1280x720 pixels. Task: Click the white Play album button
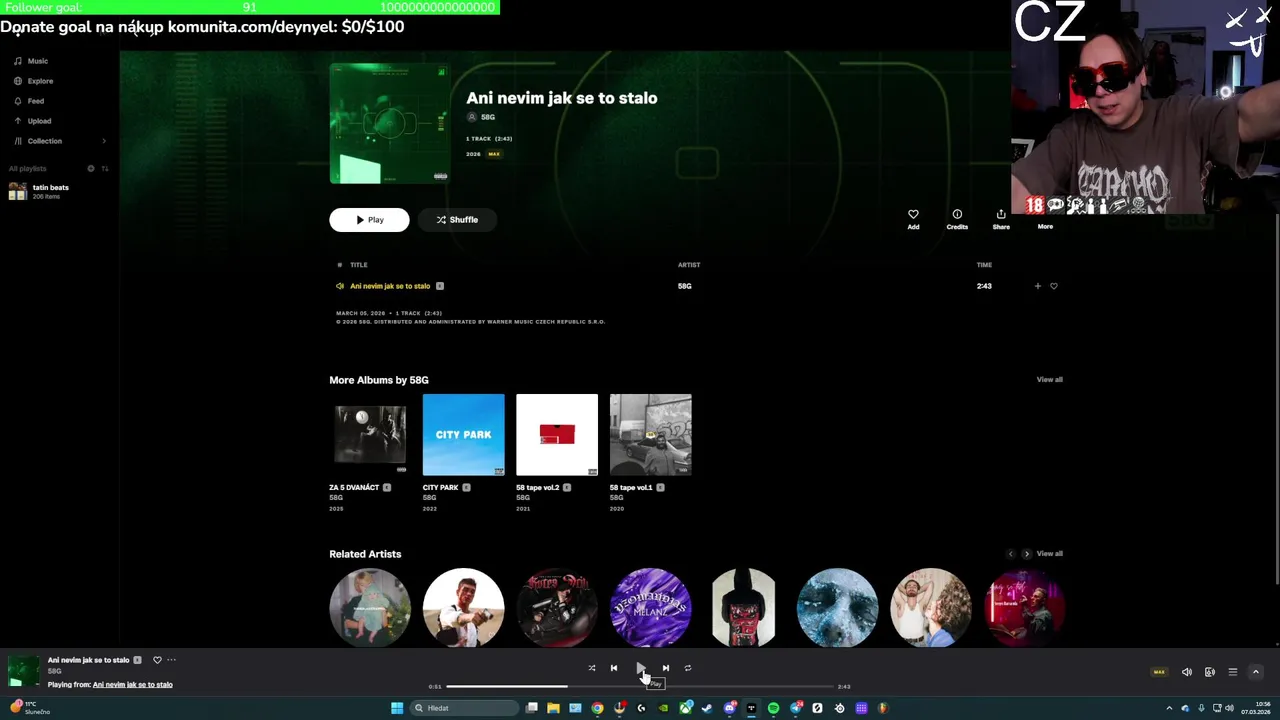point(369,220)
